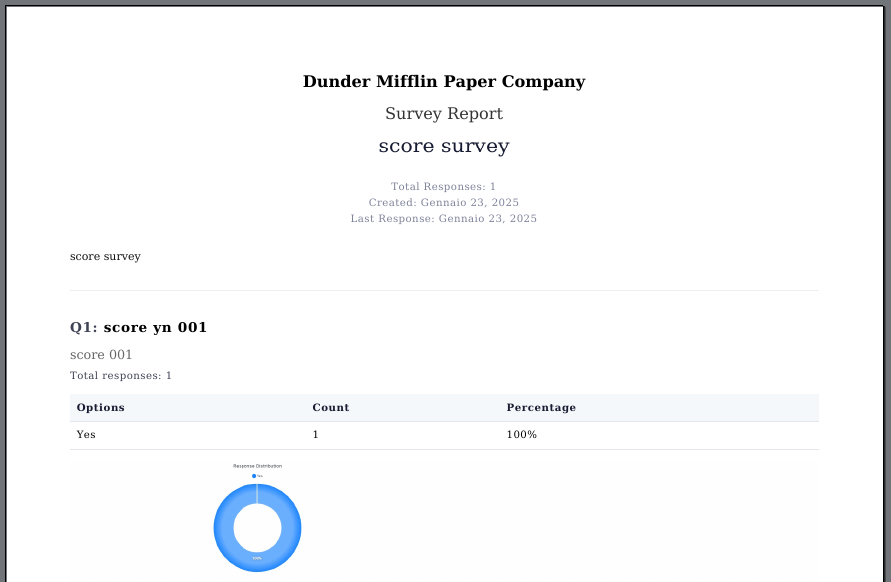The height and width of the screenshot is (582, 891).
Task: Click the 100% label on the donut chart
Action: pyautogui.click(x=257, y=559)
